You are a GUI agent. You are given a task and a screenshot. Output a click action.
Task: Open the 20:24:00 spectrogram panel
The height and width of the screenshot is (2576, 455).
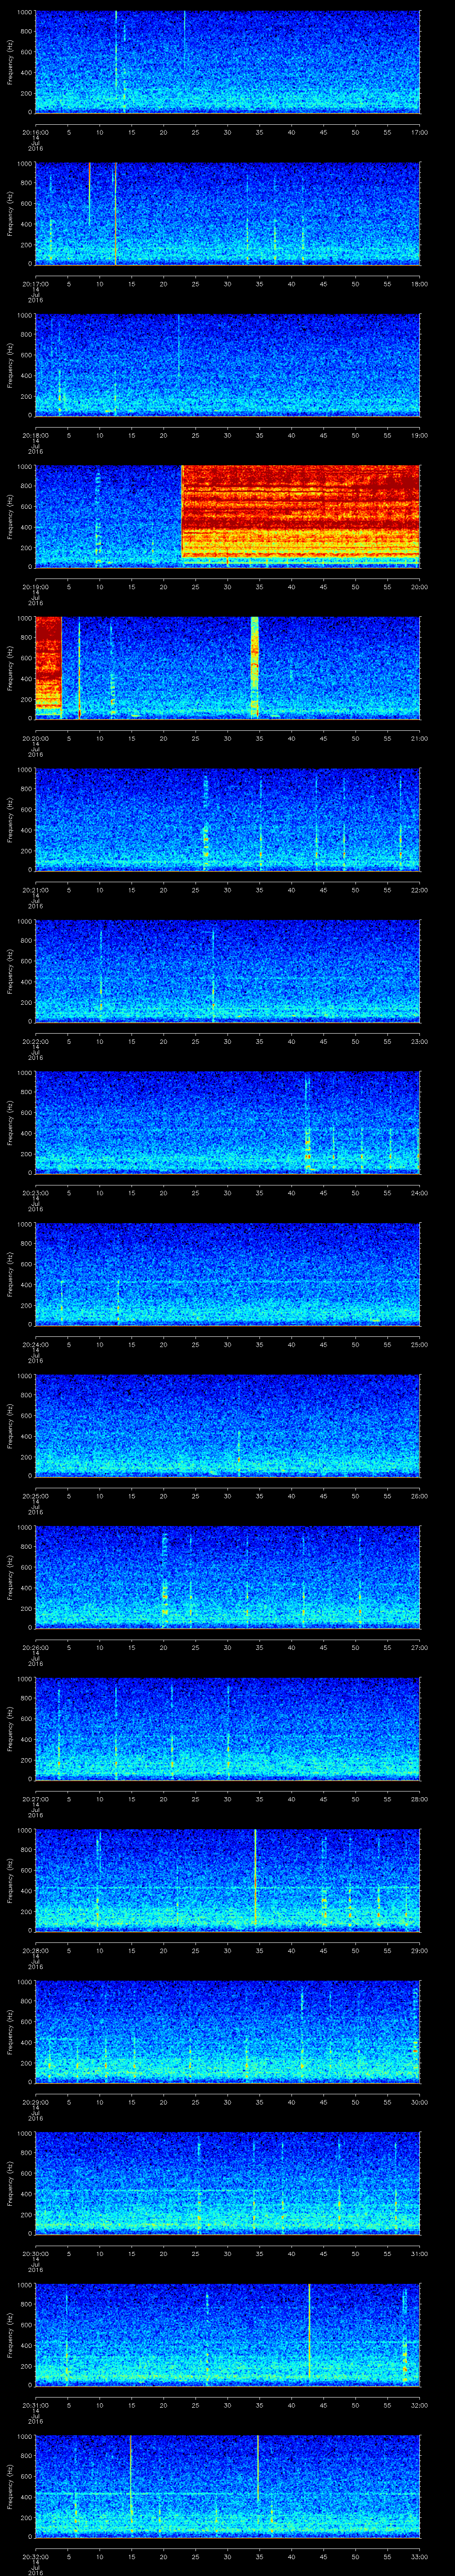tap(227, 1274)
